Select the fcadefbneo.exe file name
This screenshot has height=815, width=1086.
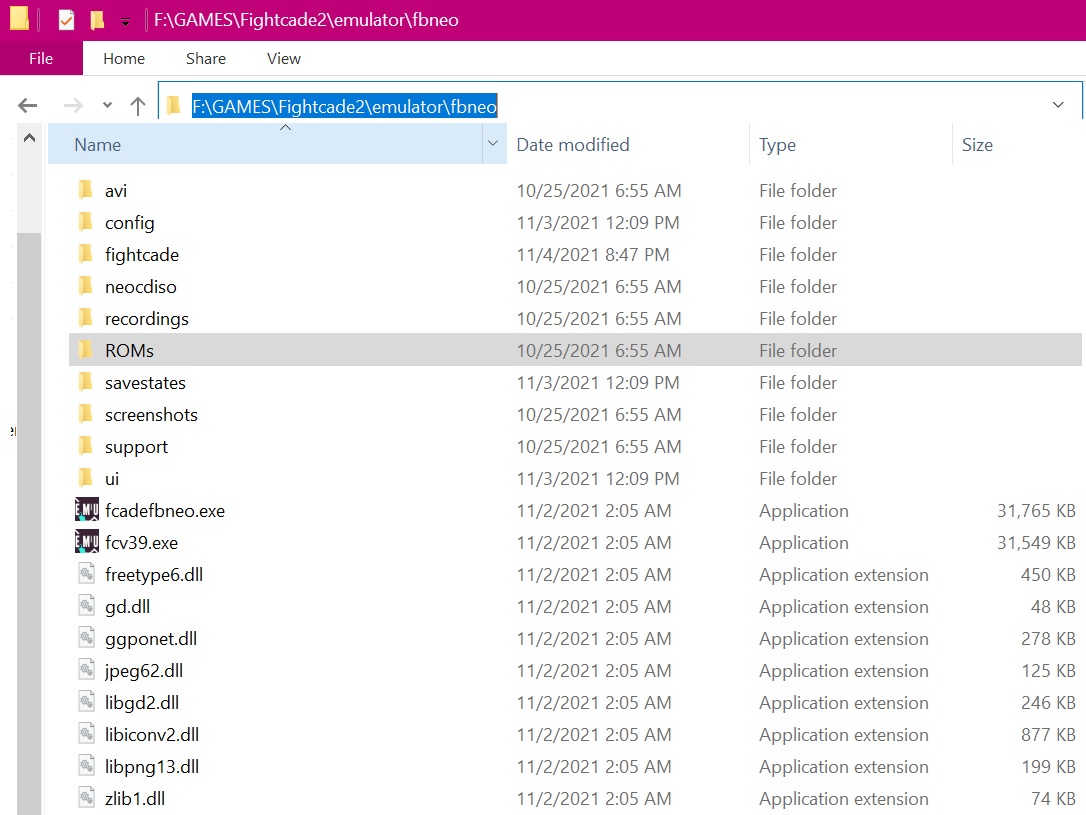click(x=165, y=511)
